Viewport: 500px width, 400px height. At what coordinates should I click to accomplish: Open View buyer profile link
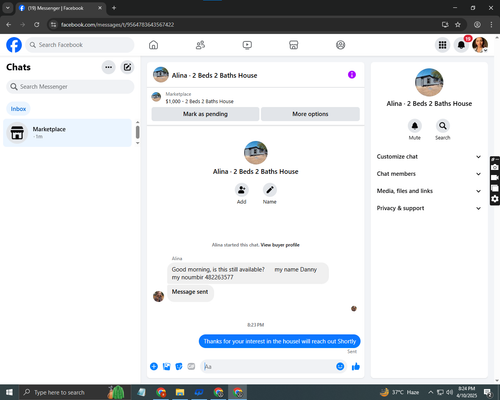coord(280,245)
